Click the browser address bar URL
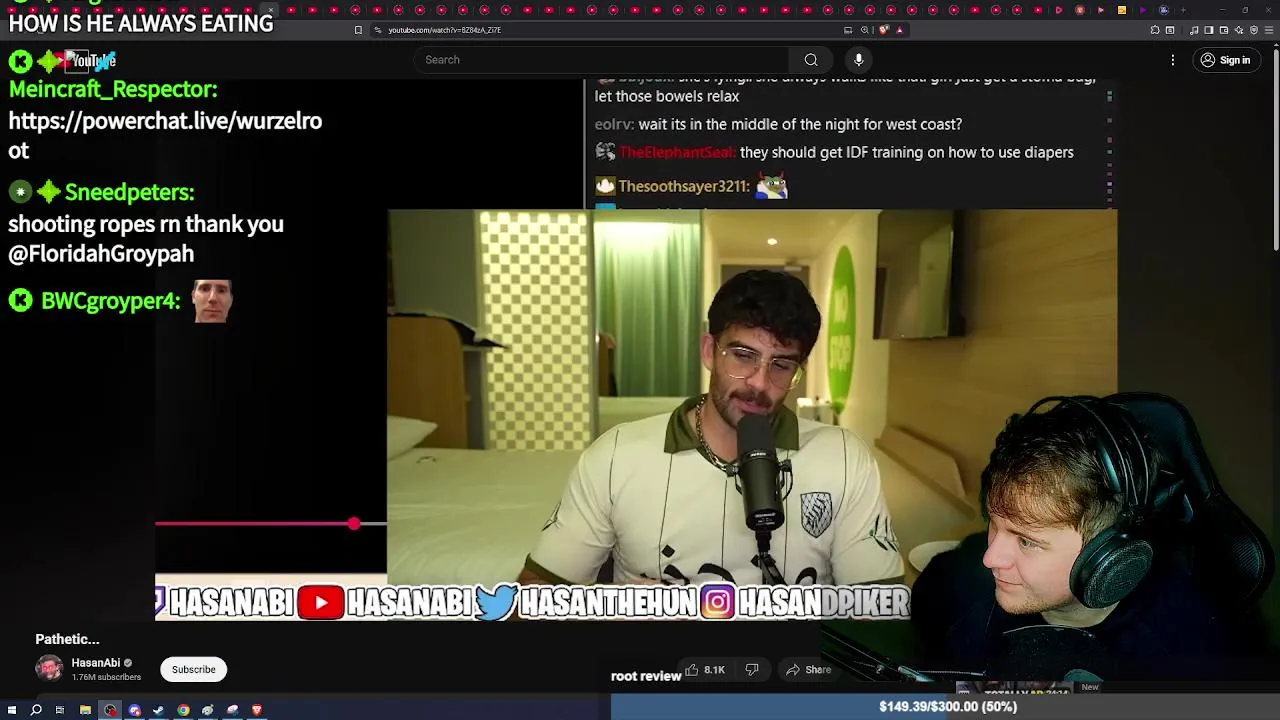The height and width of the screenshot is (720, 1280). 445,30
